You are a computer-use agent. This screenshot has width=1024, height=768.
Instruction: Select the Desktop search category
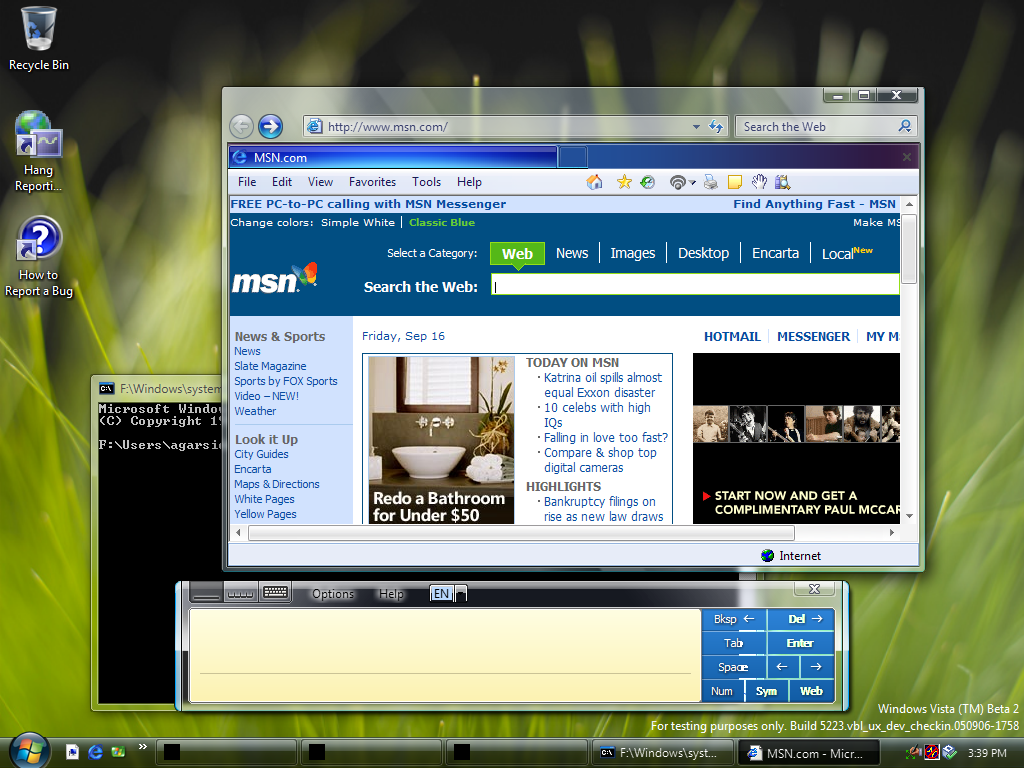[703, 253]
